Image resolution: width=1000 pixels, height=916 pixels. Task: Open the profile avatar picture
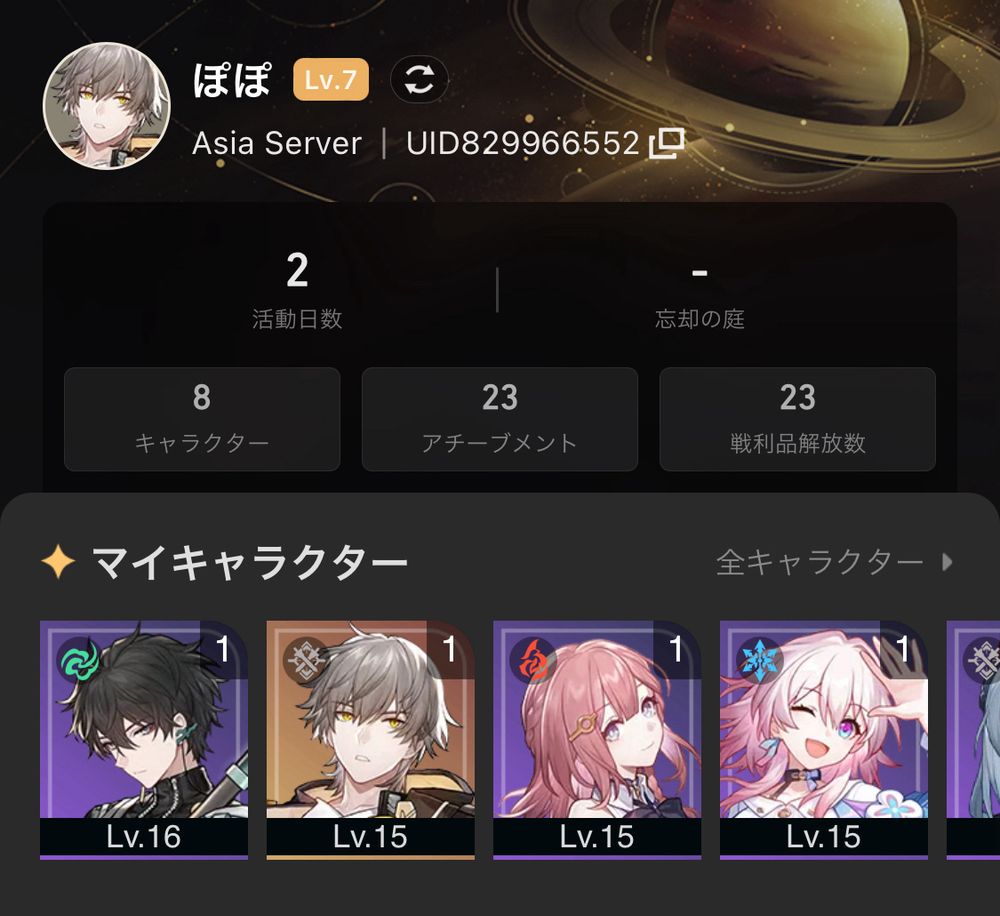pos(107,106)
